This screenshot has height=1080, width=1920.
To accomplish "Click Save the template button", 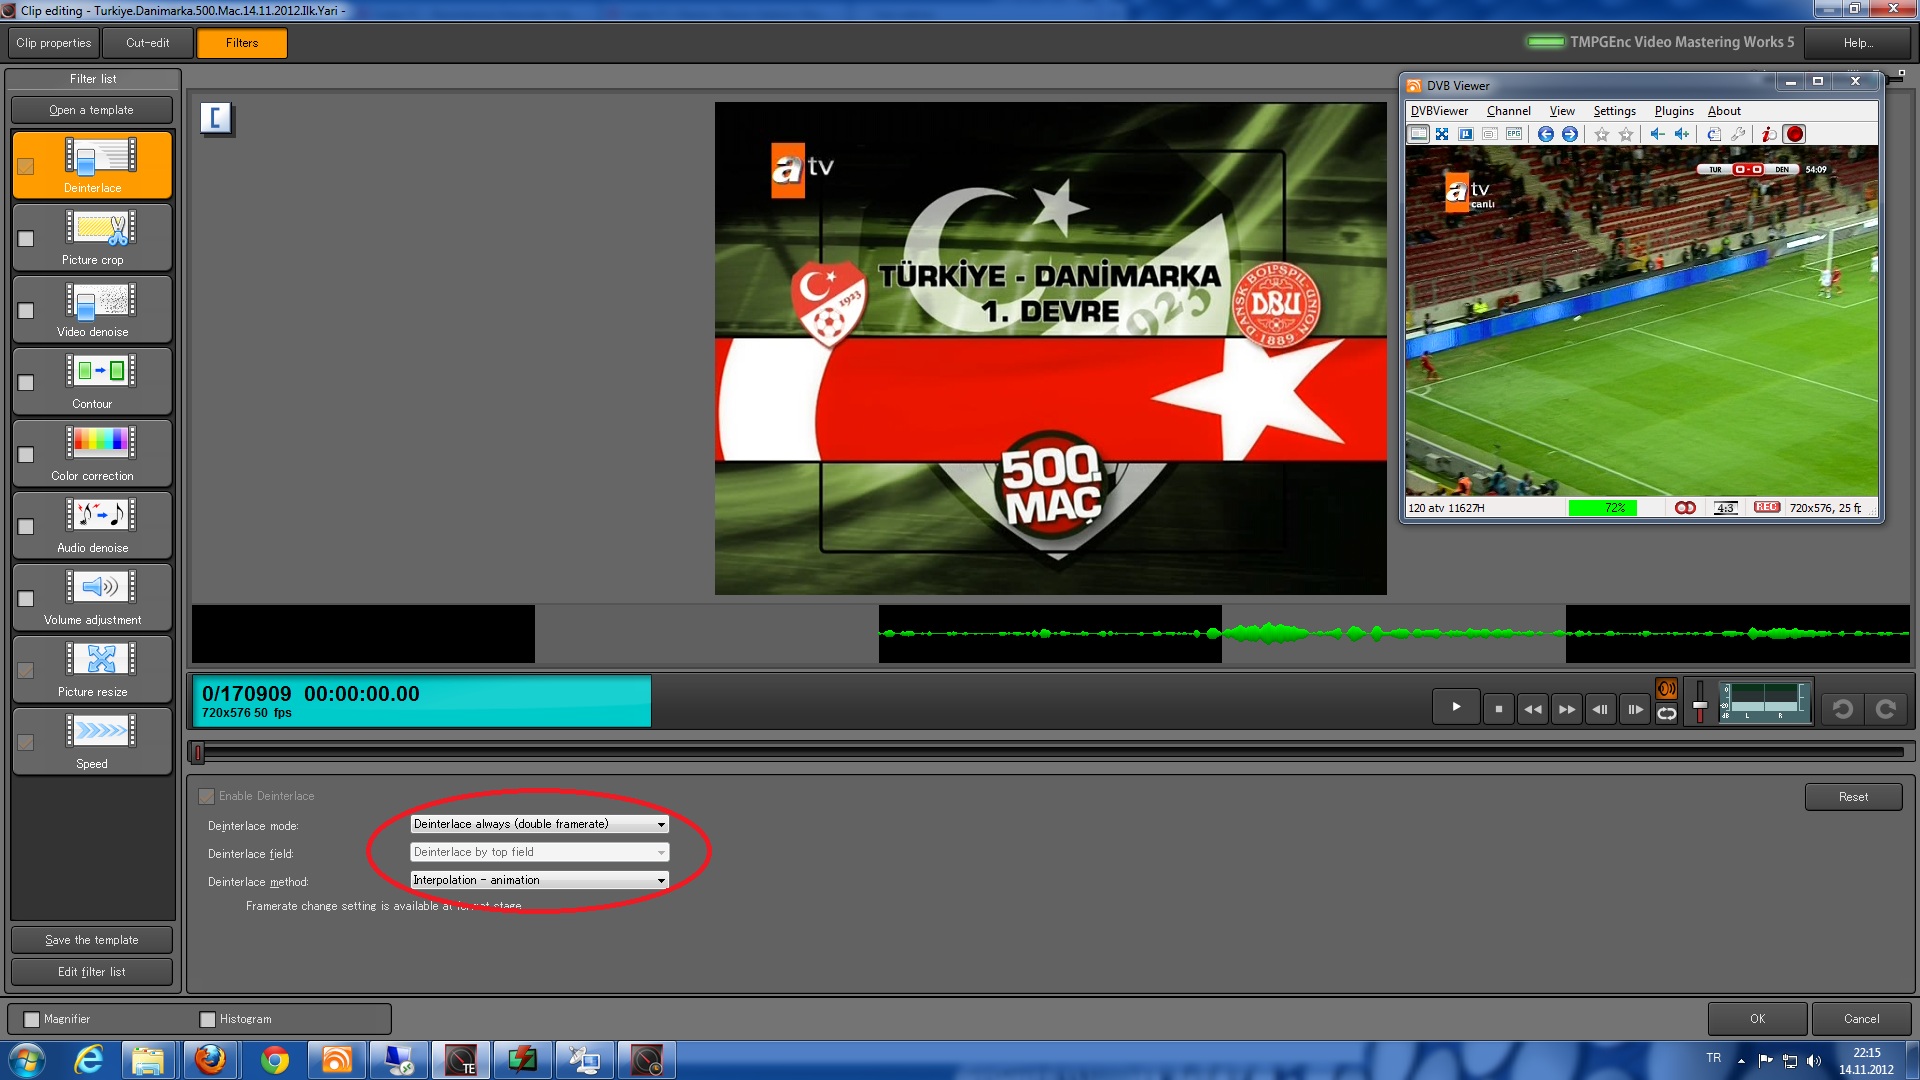I will click(x=92, y=940).
